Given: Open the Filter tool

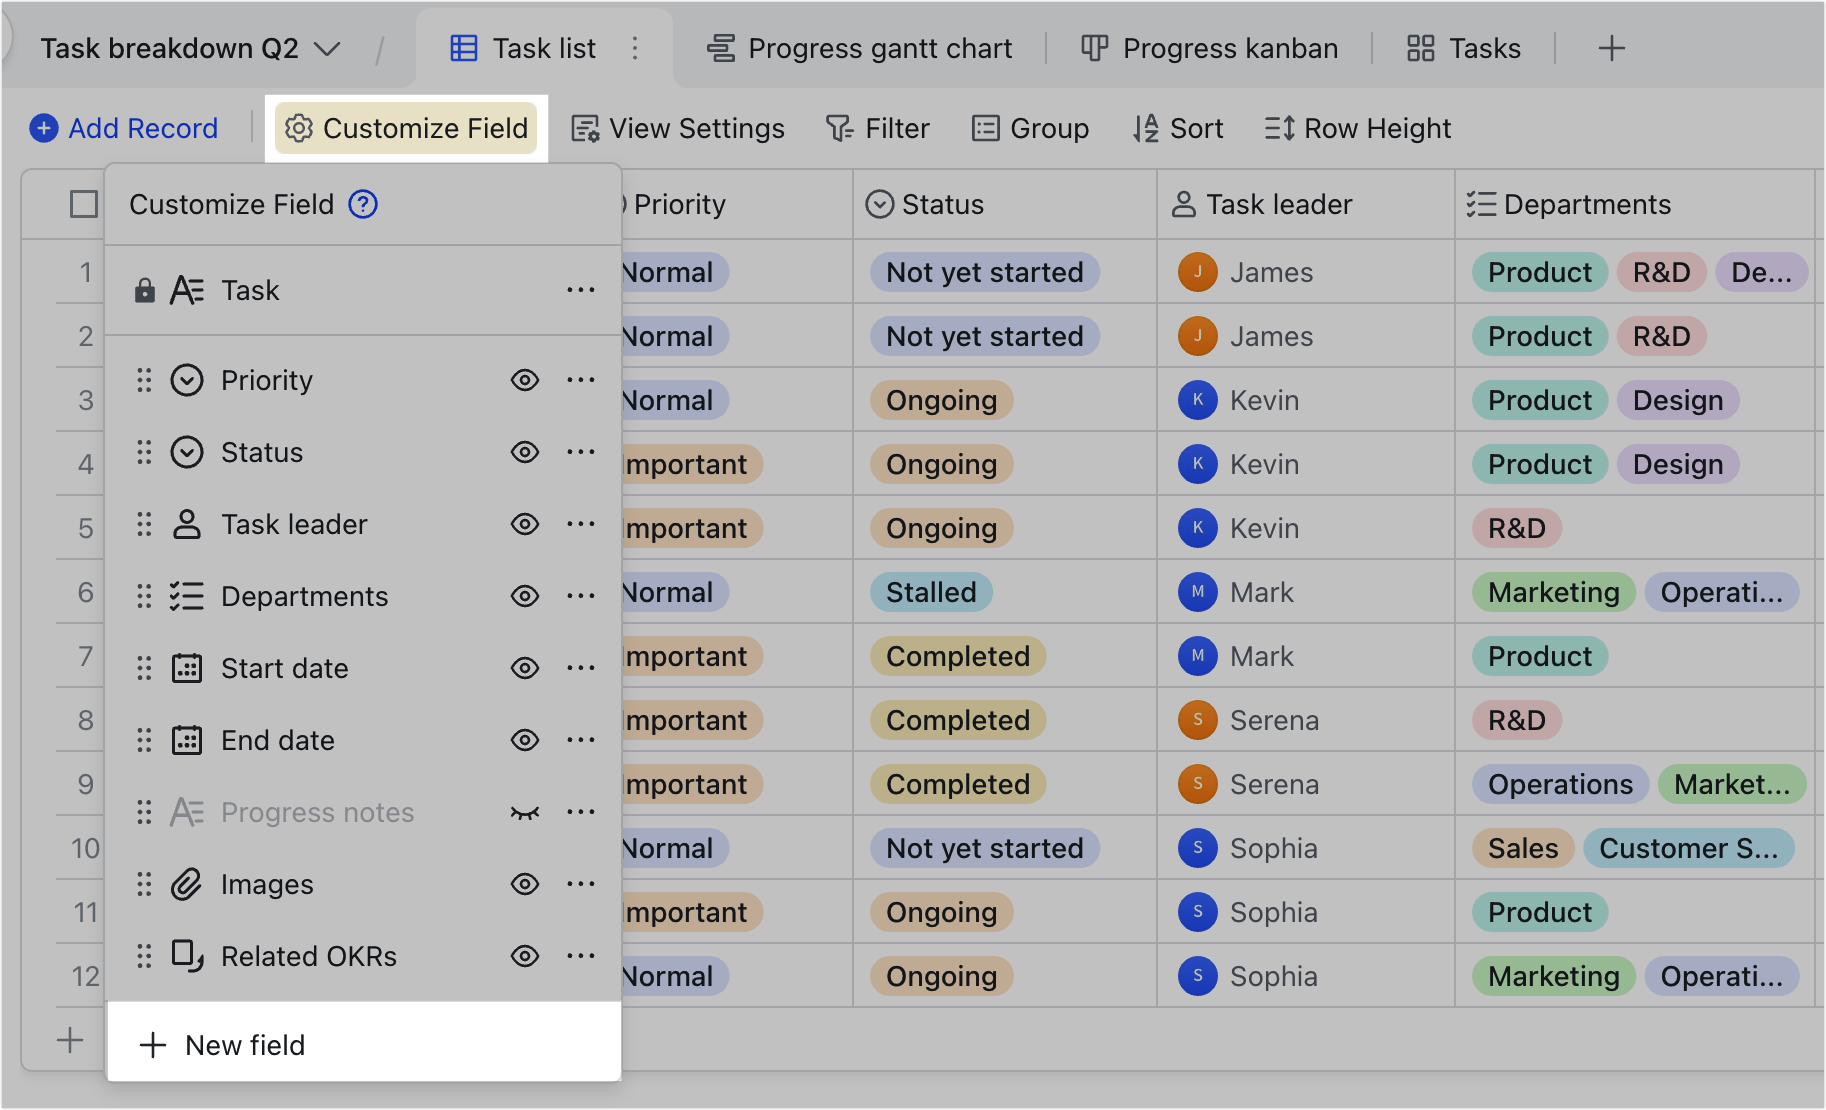Looking at the screenshot, I should tap(877, 128).
